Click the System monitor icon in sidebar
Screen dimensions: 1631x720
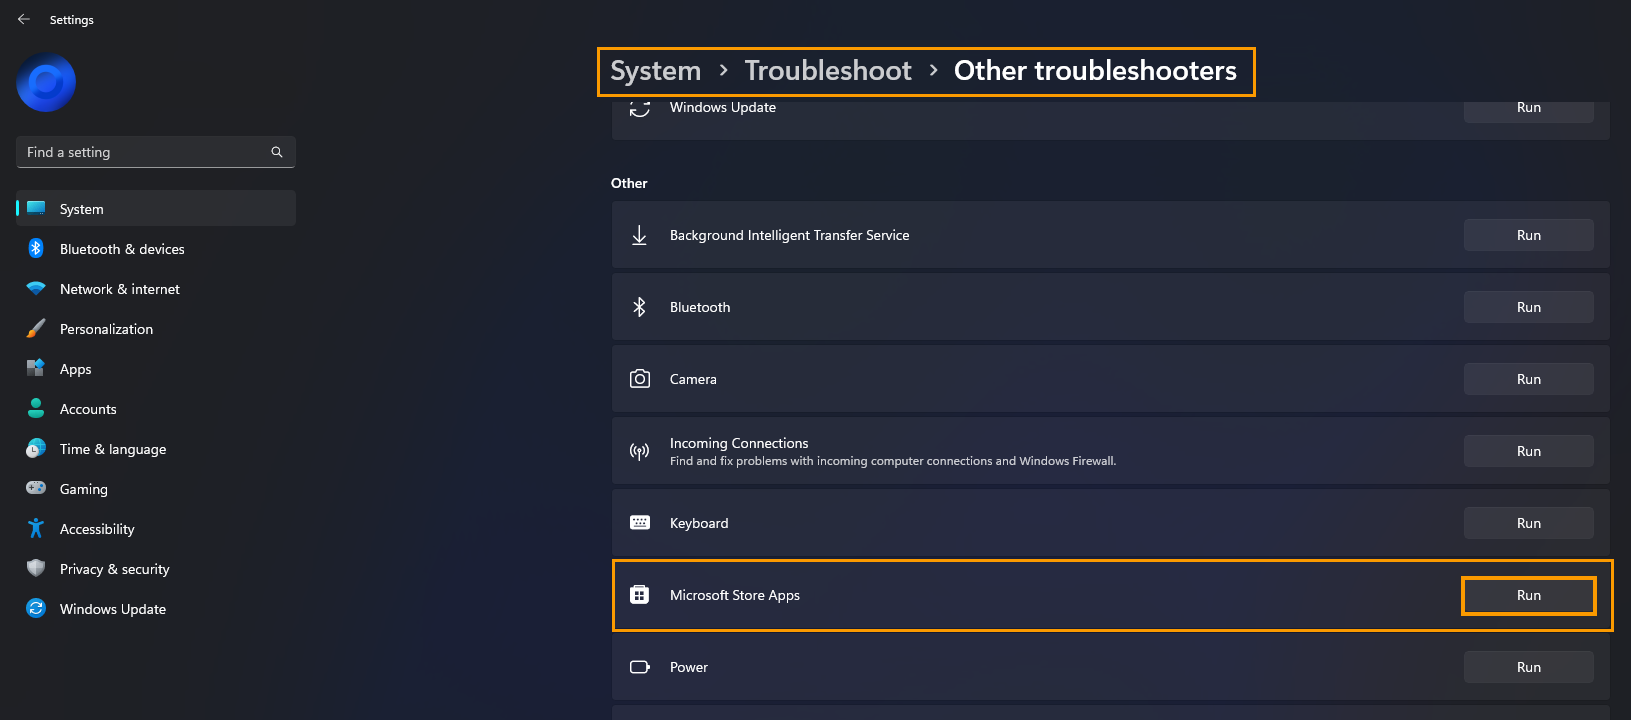point(36,208)
